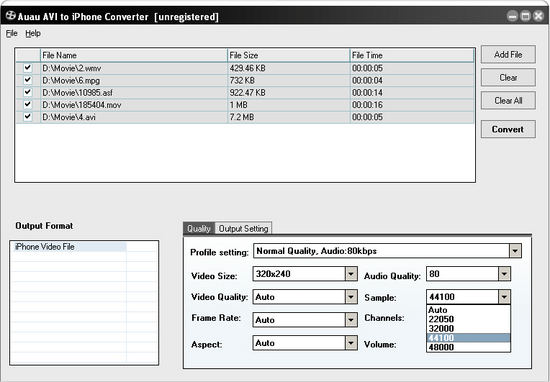Select the D:\Movie\185404.mov file name

pos(82,105)
